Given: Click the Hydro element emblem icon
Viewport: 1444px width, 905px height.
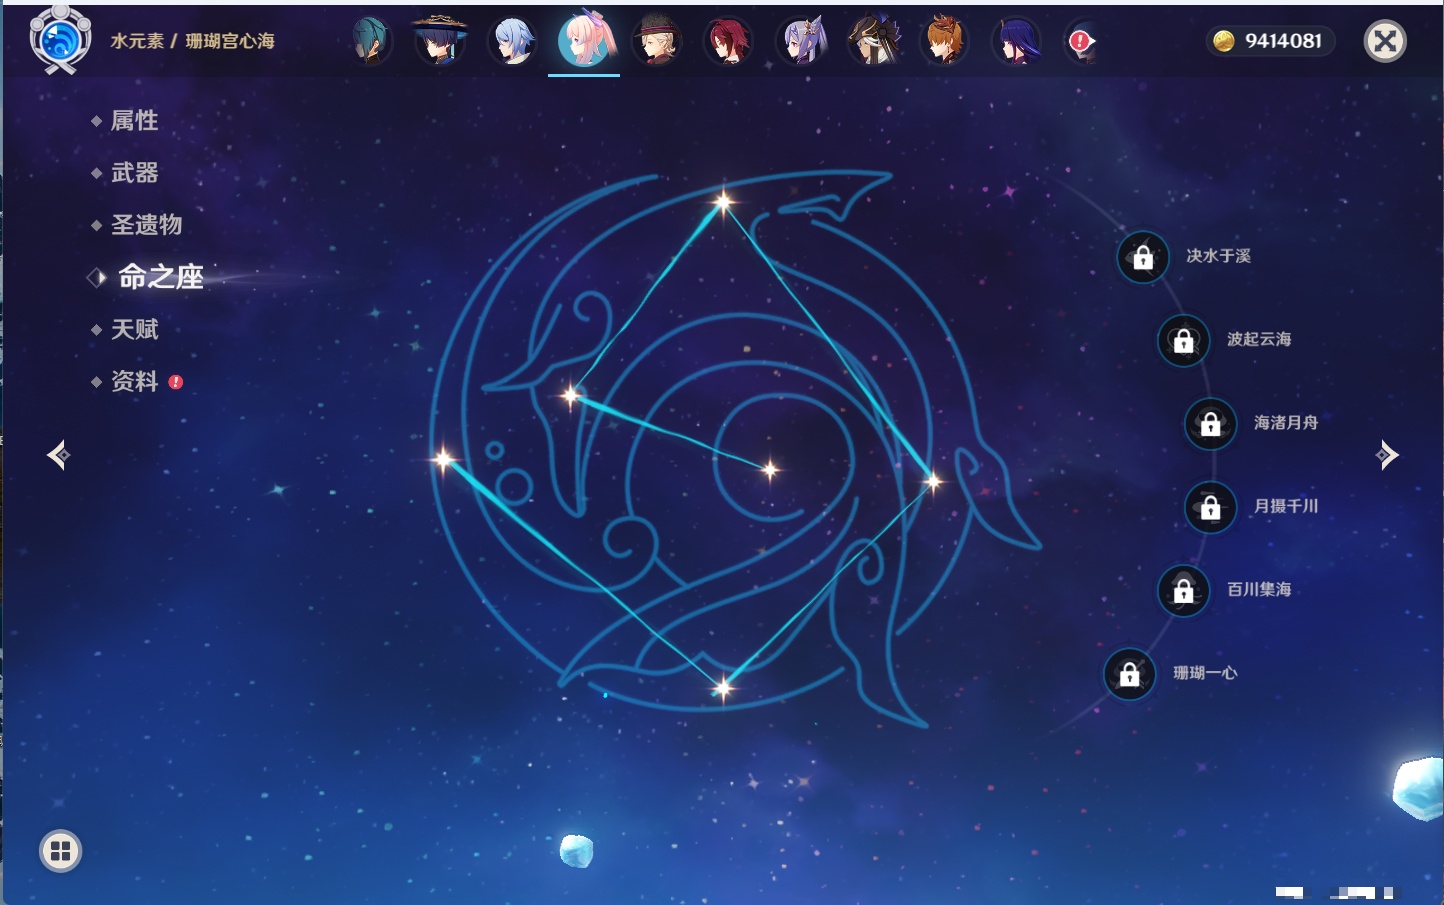Looking at the screenshot, I should point(60,40).
